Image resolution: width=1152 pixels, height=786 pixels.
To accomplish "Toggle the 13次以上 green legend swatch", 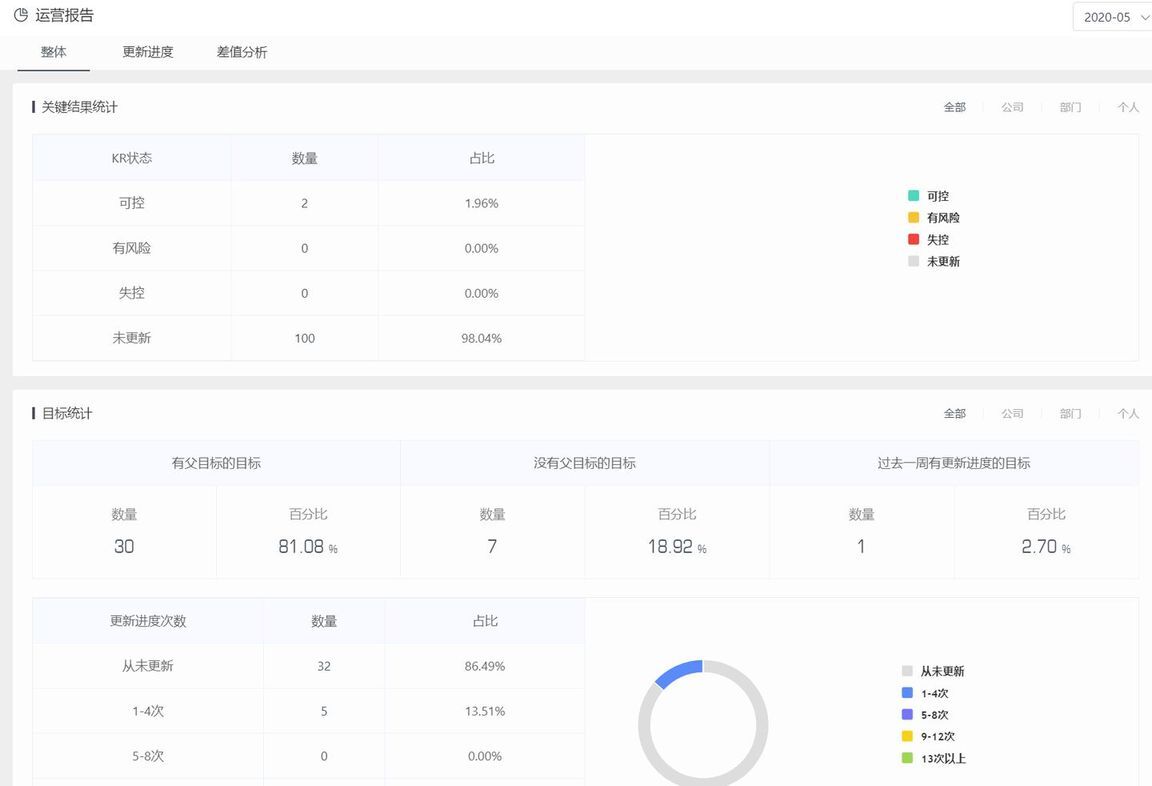I will 907,758.
